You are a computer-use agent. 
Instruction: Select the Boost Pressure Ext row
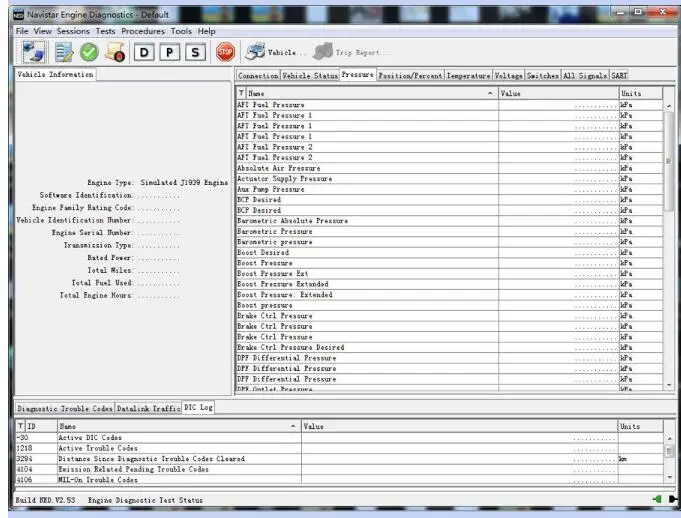(x=450, y=274)
